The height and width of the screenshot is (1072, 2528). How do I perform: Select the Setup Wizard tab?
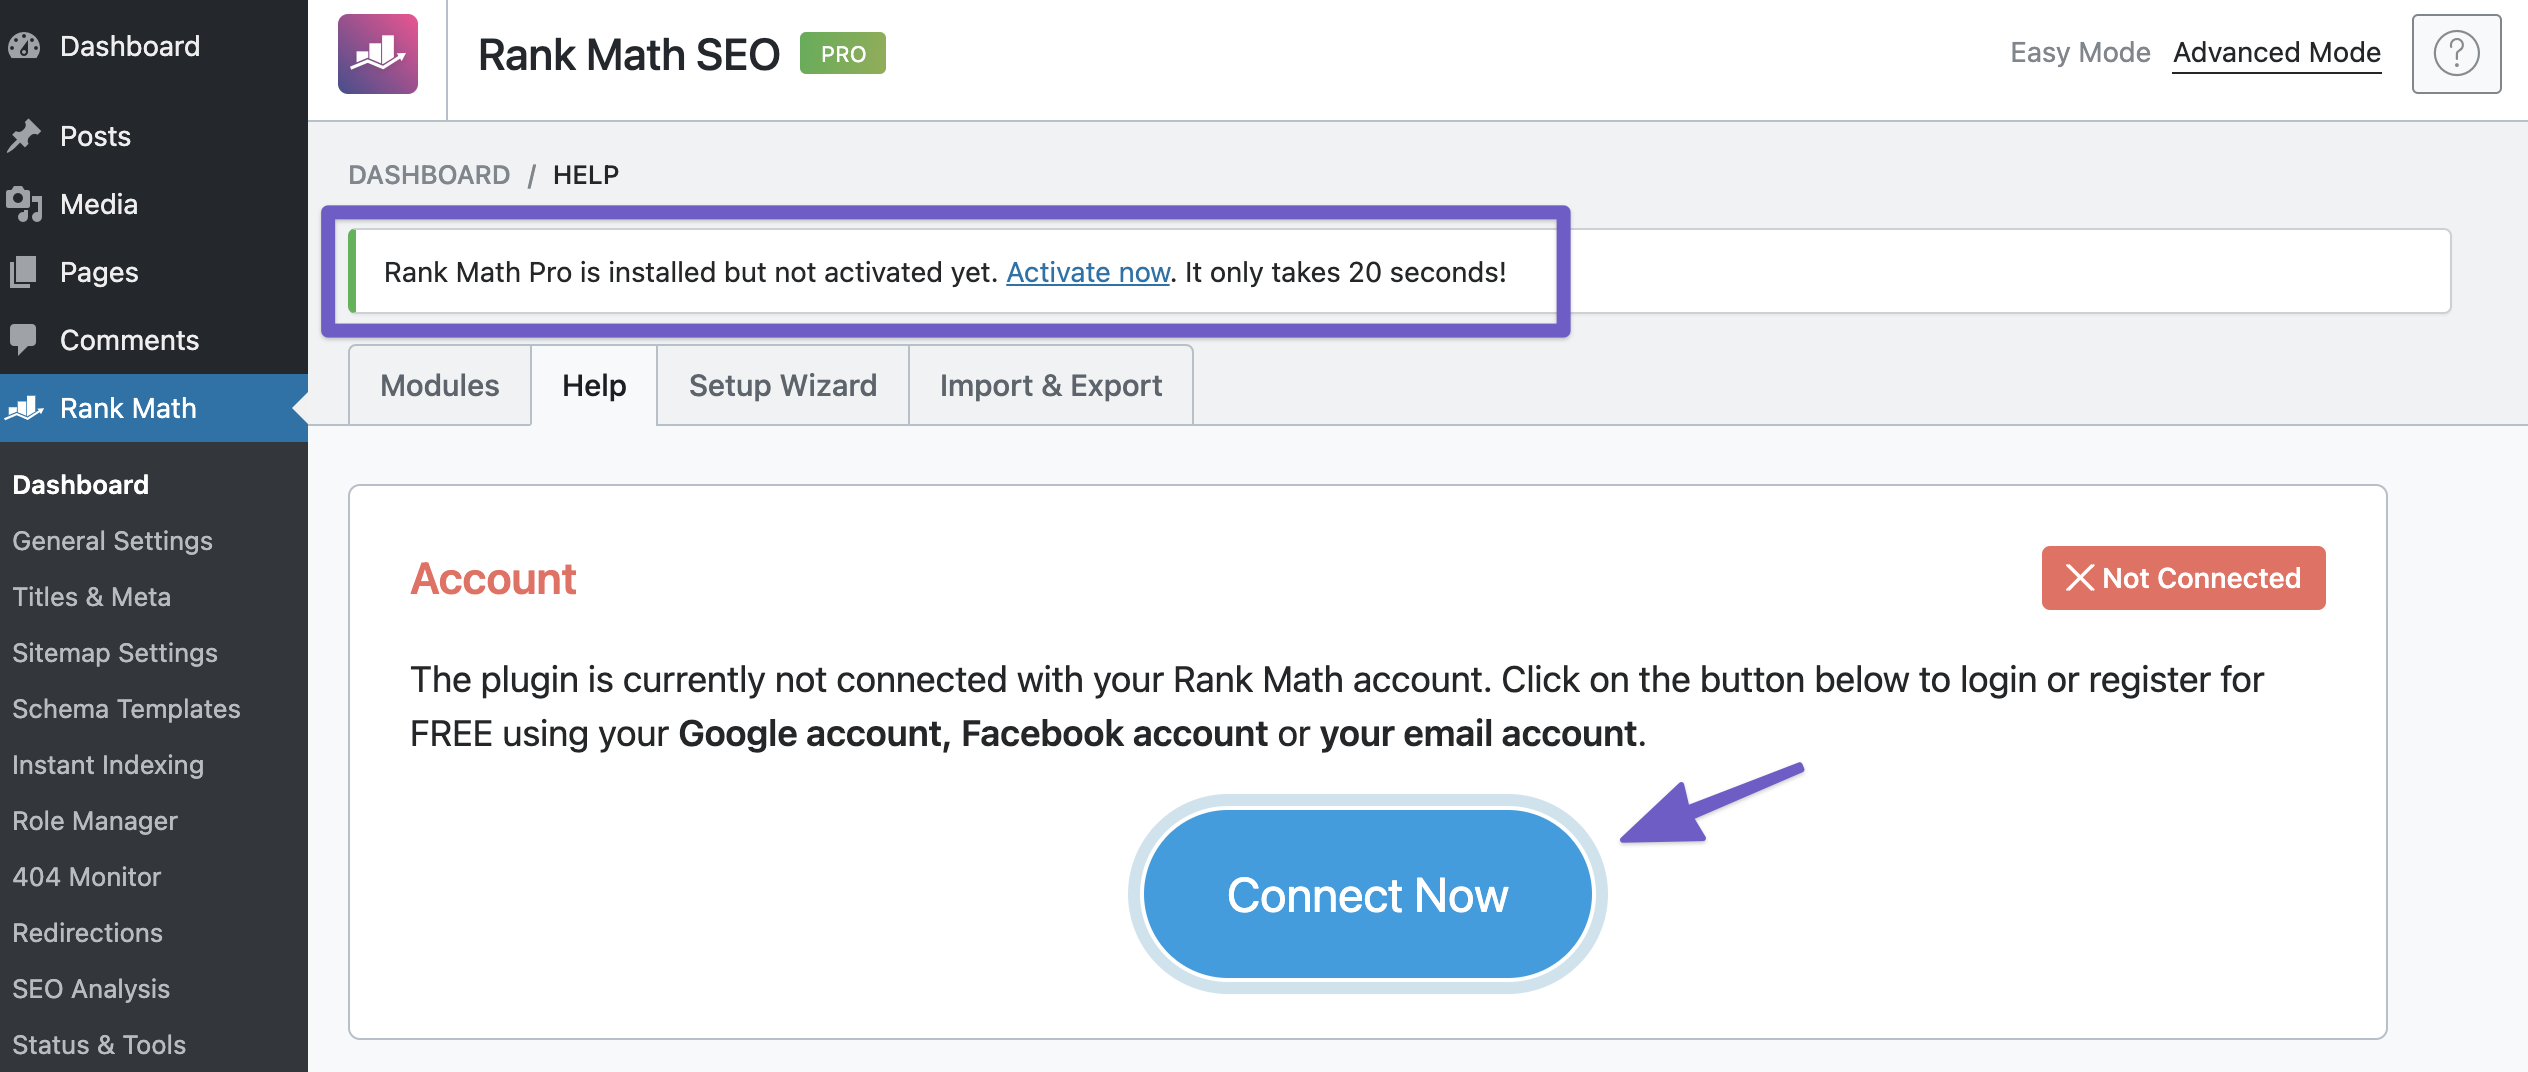(783, 386)
